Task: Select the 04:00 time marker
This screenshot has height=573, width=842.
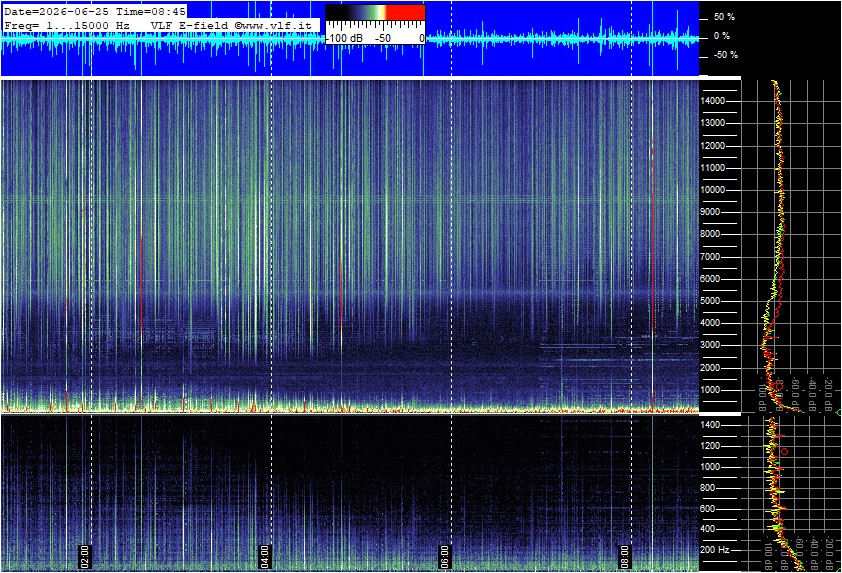Action: (264, 556)
